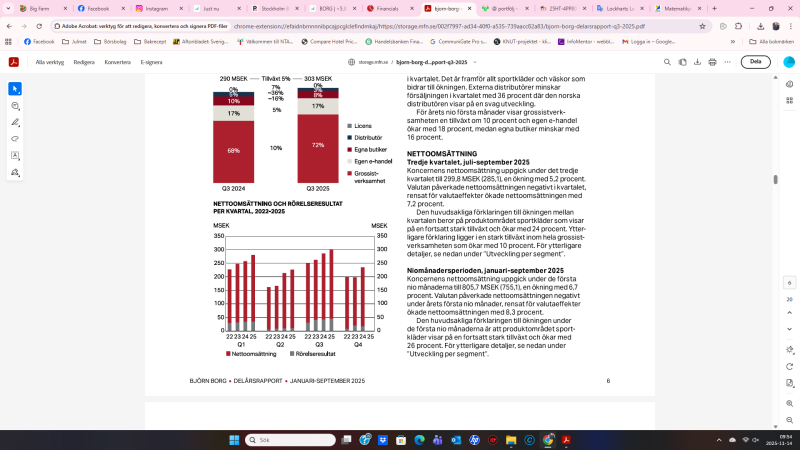Open the Konvertera menu
The width and height of the screenshot is (800, 450).
pos(117,62)
